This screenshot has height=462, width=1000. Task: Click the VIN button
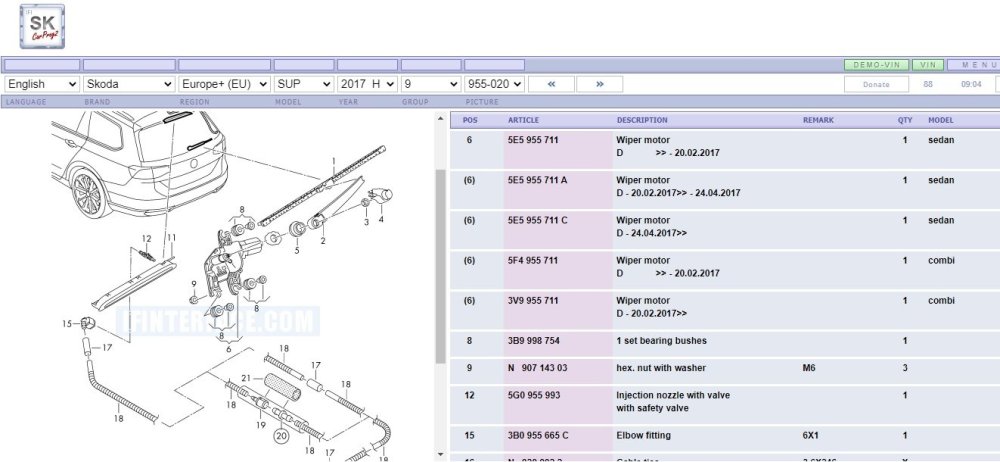pos(928,65)
